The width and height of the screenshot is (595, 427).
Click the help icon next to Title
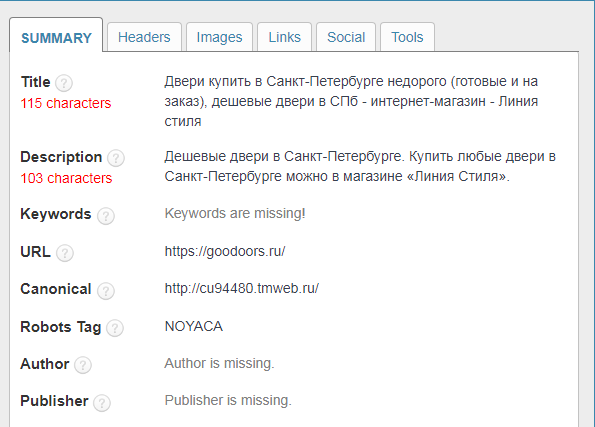coord(64,83)
